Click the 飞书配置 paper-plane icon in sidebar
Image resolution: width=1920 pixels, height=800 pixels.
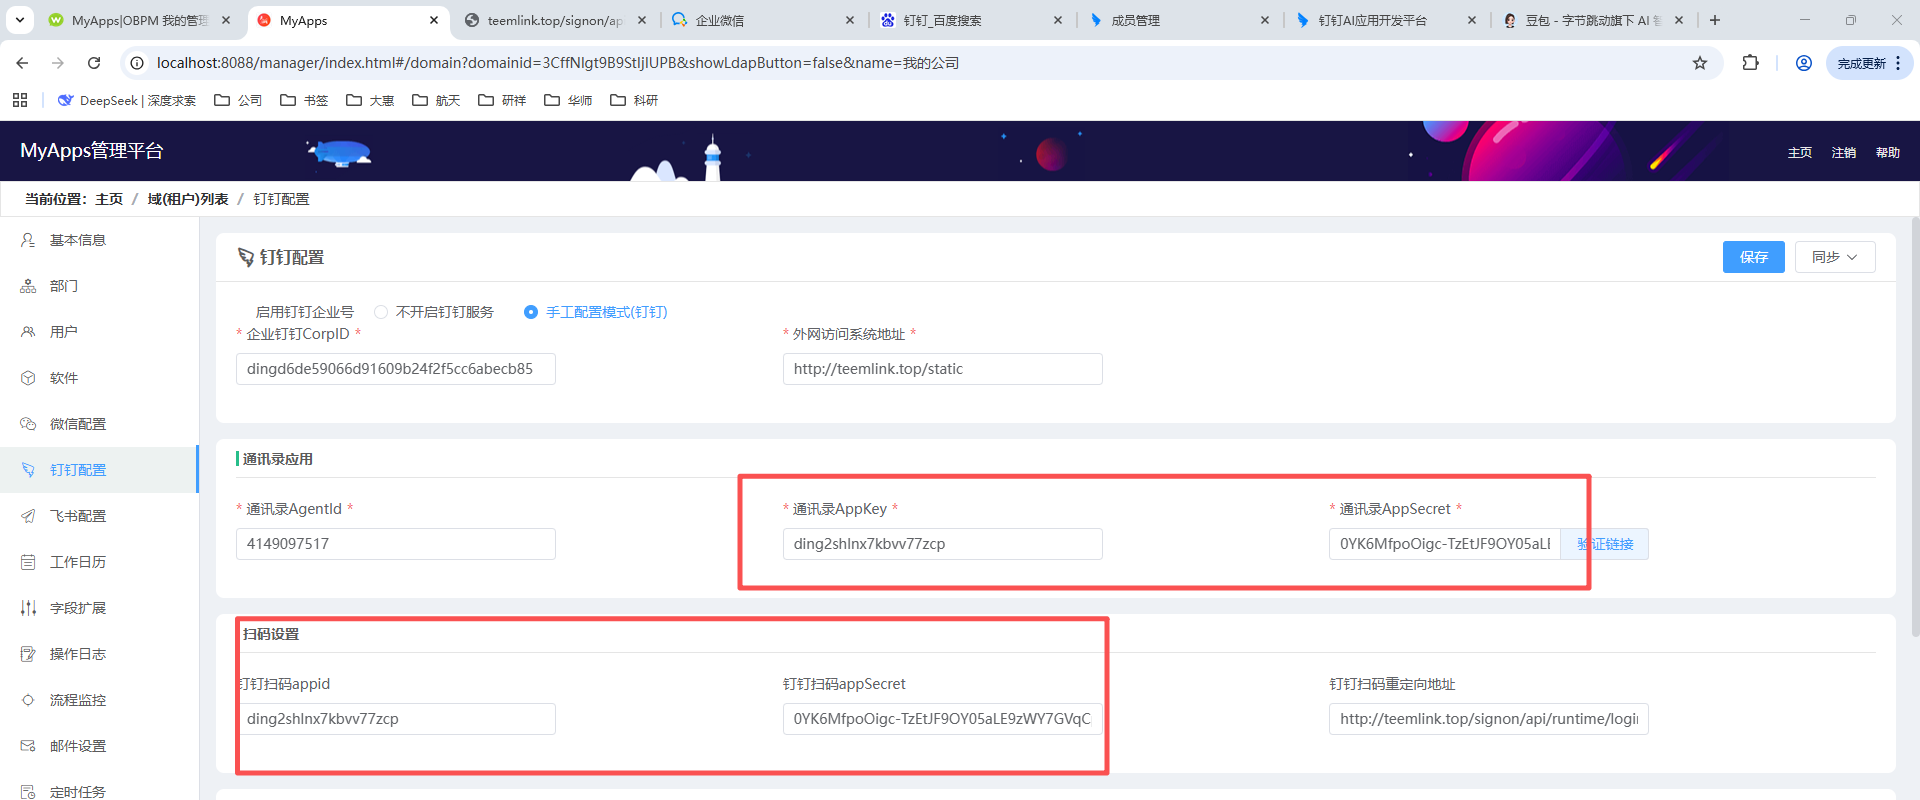click(28, 516)
